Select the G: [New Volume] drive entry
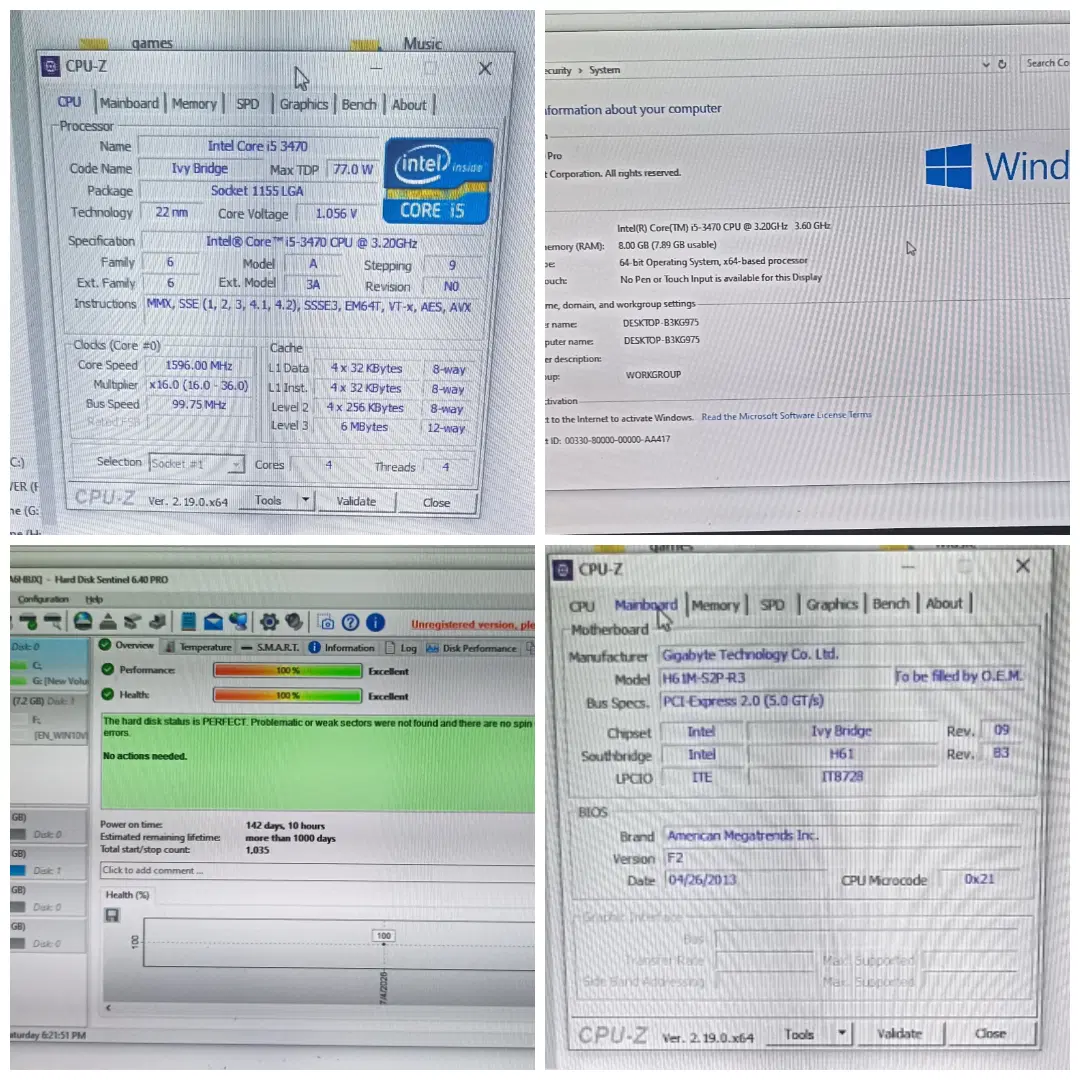This screenshot has height=1080, width=1080. (50, 681)
